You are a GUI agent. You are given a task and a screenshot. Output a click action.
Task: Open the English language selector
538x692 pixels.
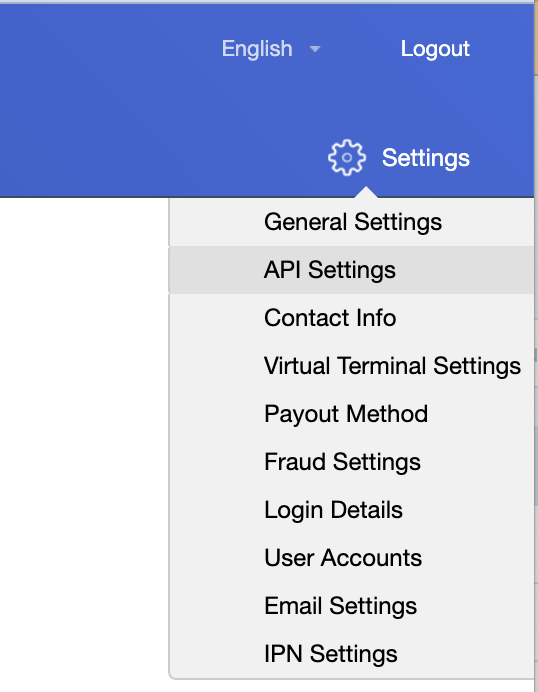pyautogui.click(x=257, y=49)
